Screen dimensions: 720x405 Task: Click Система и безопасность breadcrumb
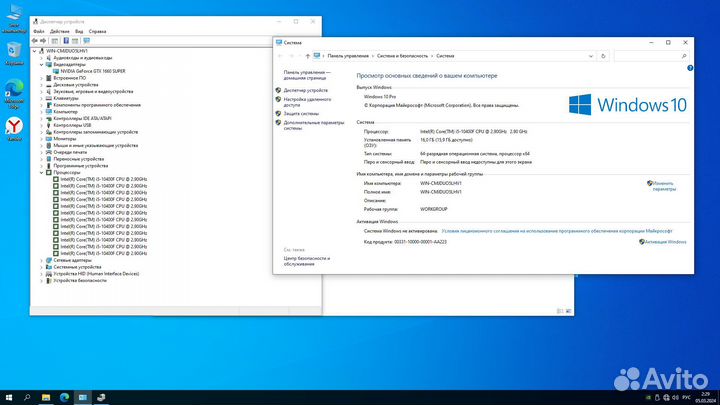coord(402,56)
